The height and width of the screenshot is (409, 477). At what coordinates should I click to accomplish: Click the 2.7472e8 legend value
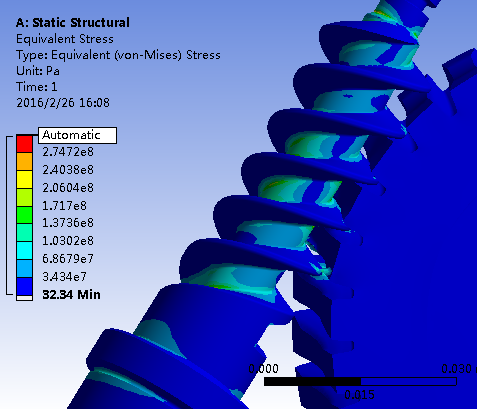tap(68, 152)
